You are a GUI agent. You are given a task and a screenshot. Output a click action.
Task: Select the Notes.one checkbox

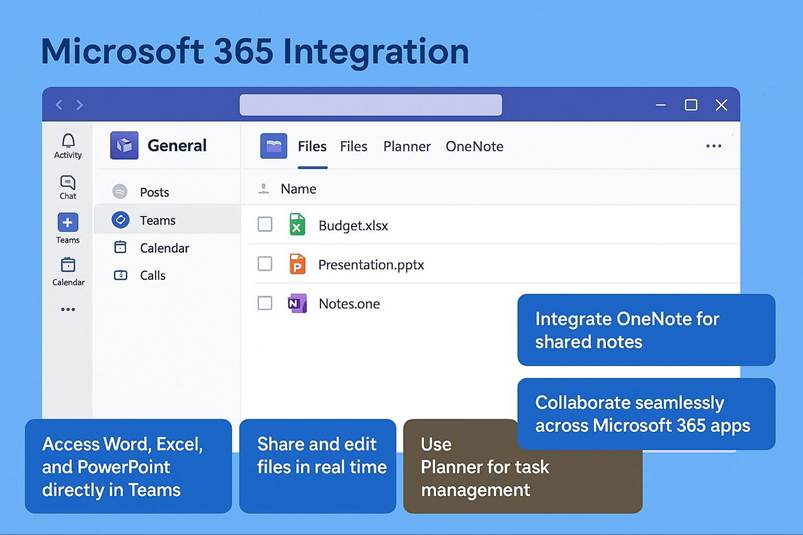point(265,303)
